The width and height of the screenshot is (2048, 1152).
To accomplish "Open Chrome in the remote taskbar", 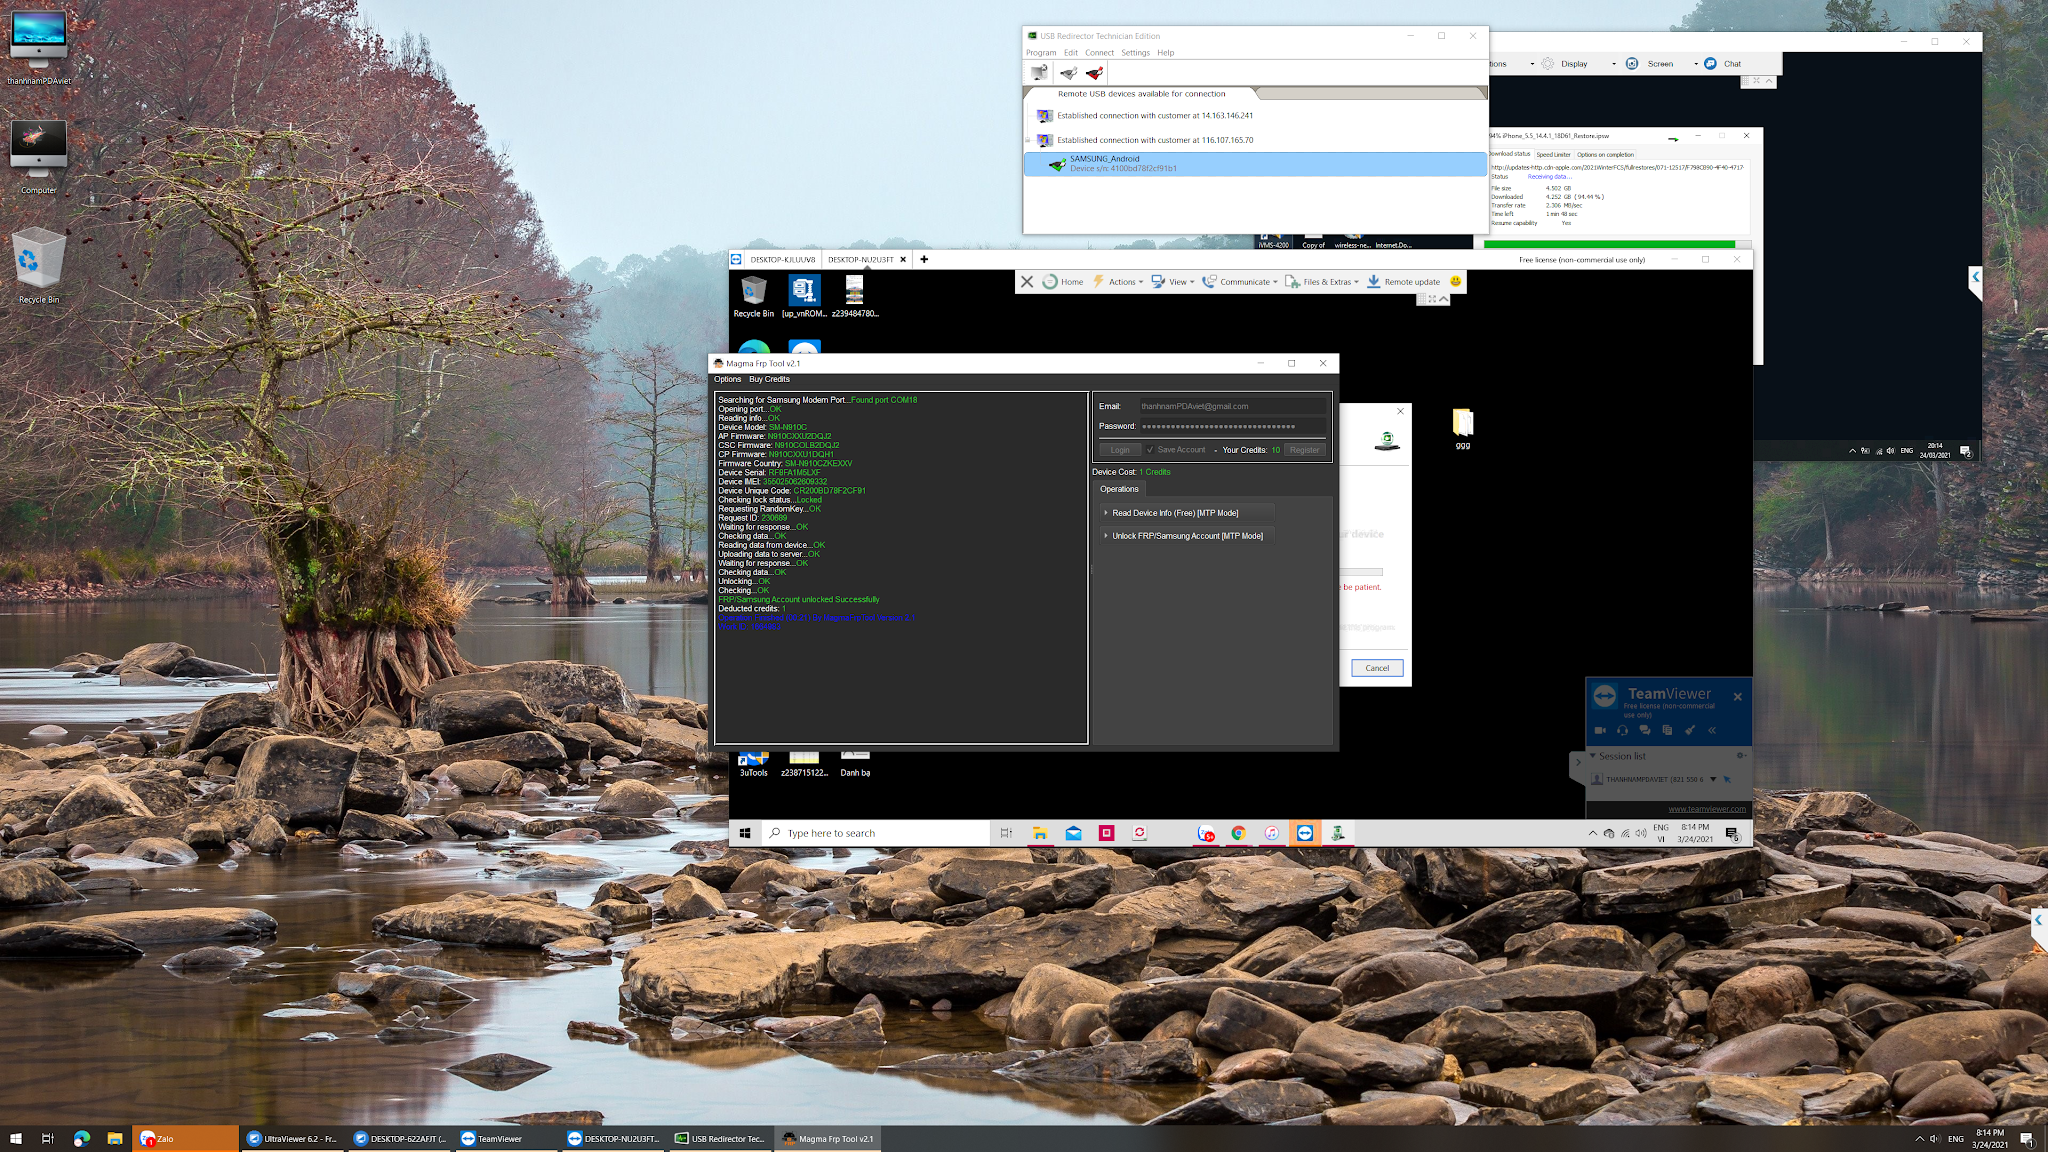I will coord(1238,833).
